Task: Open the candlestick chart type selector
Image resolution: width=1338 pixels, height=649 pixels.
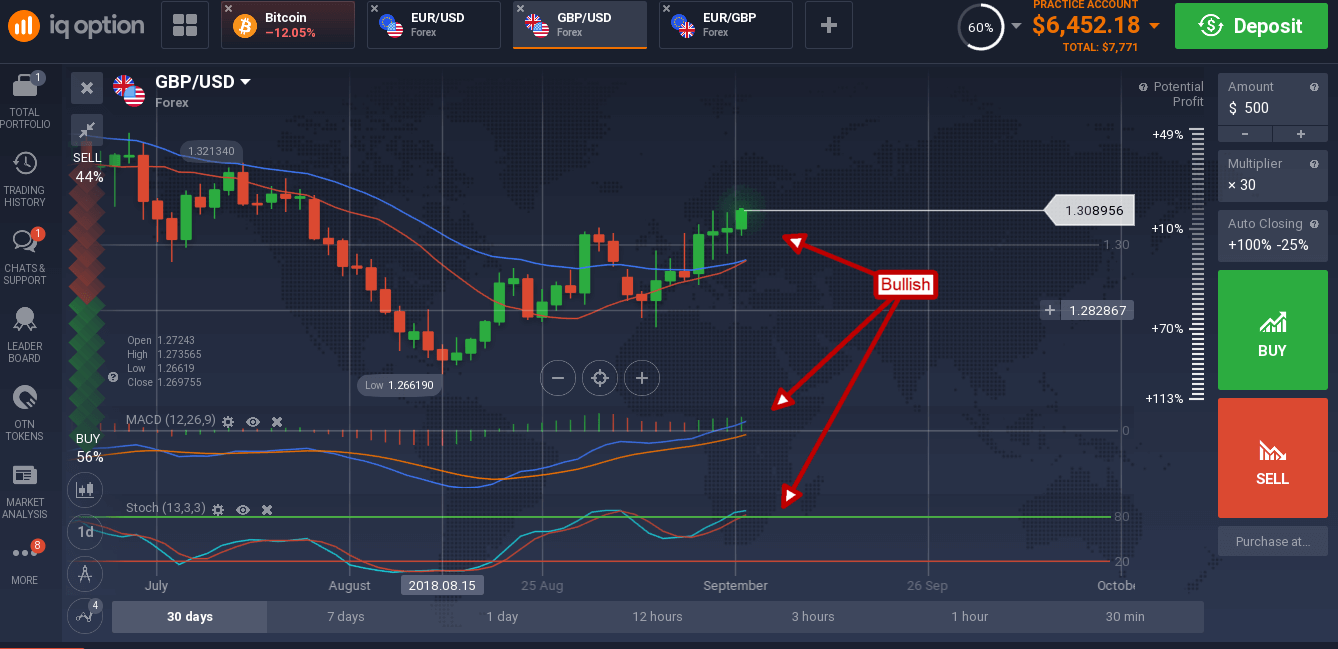Action: tap(85, 490)
